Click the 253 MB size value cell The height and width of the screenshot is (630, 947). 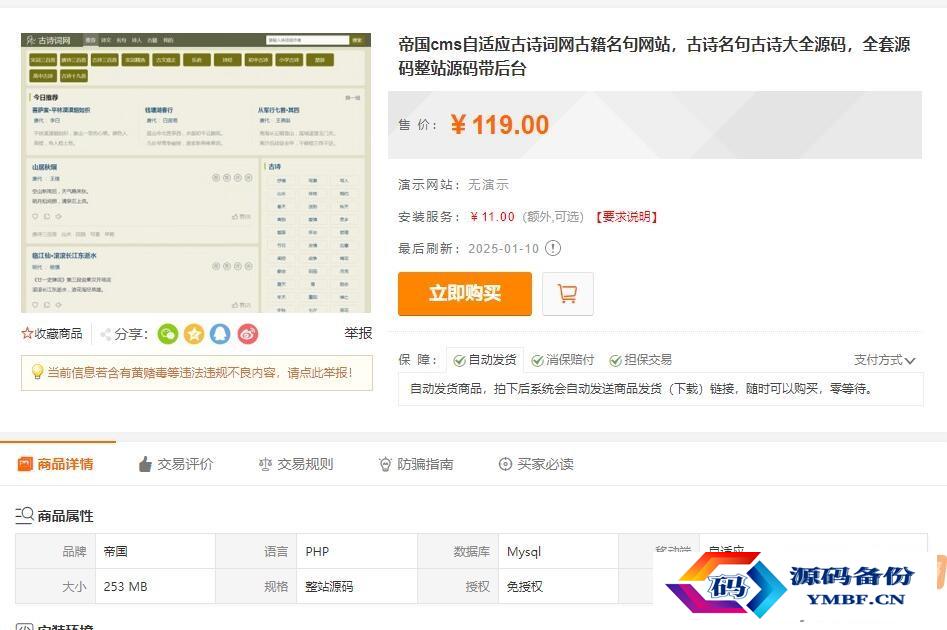click(155, 587)
